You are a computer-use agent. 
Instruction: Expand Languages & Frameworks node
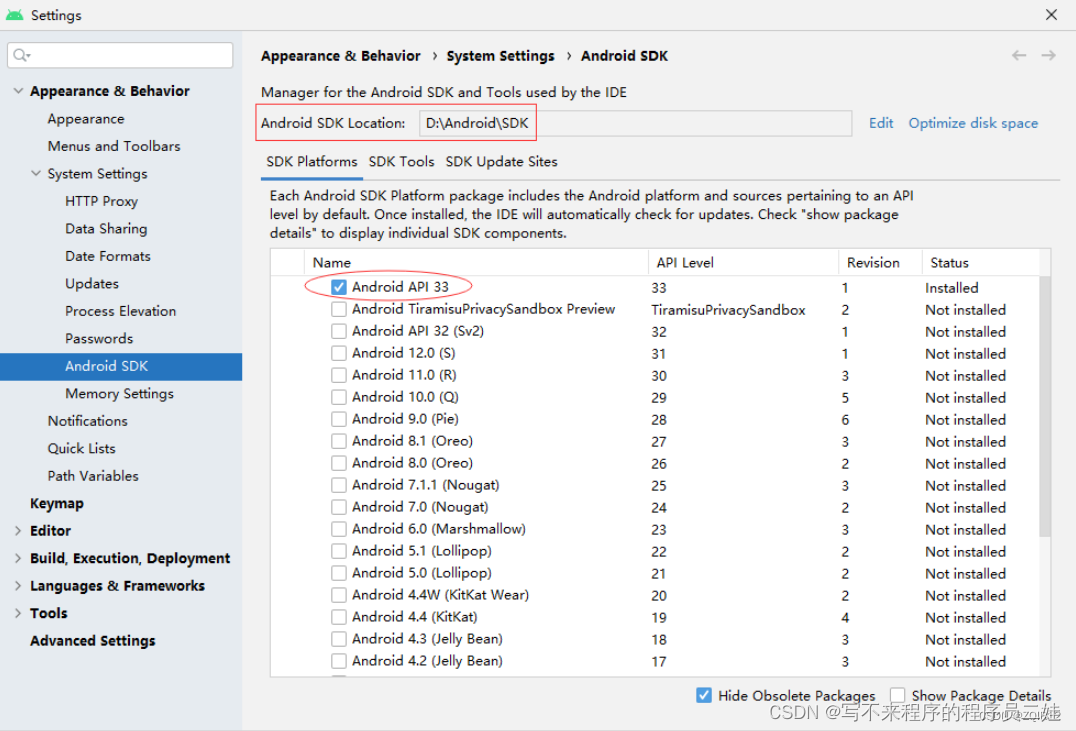(x=19, y=585)
